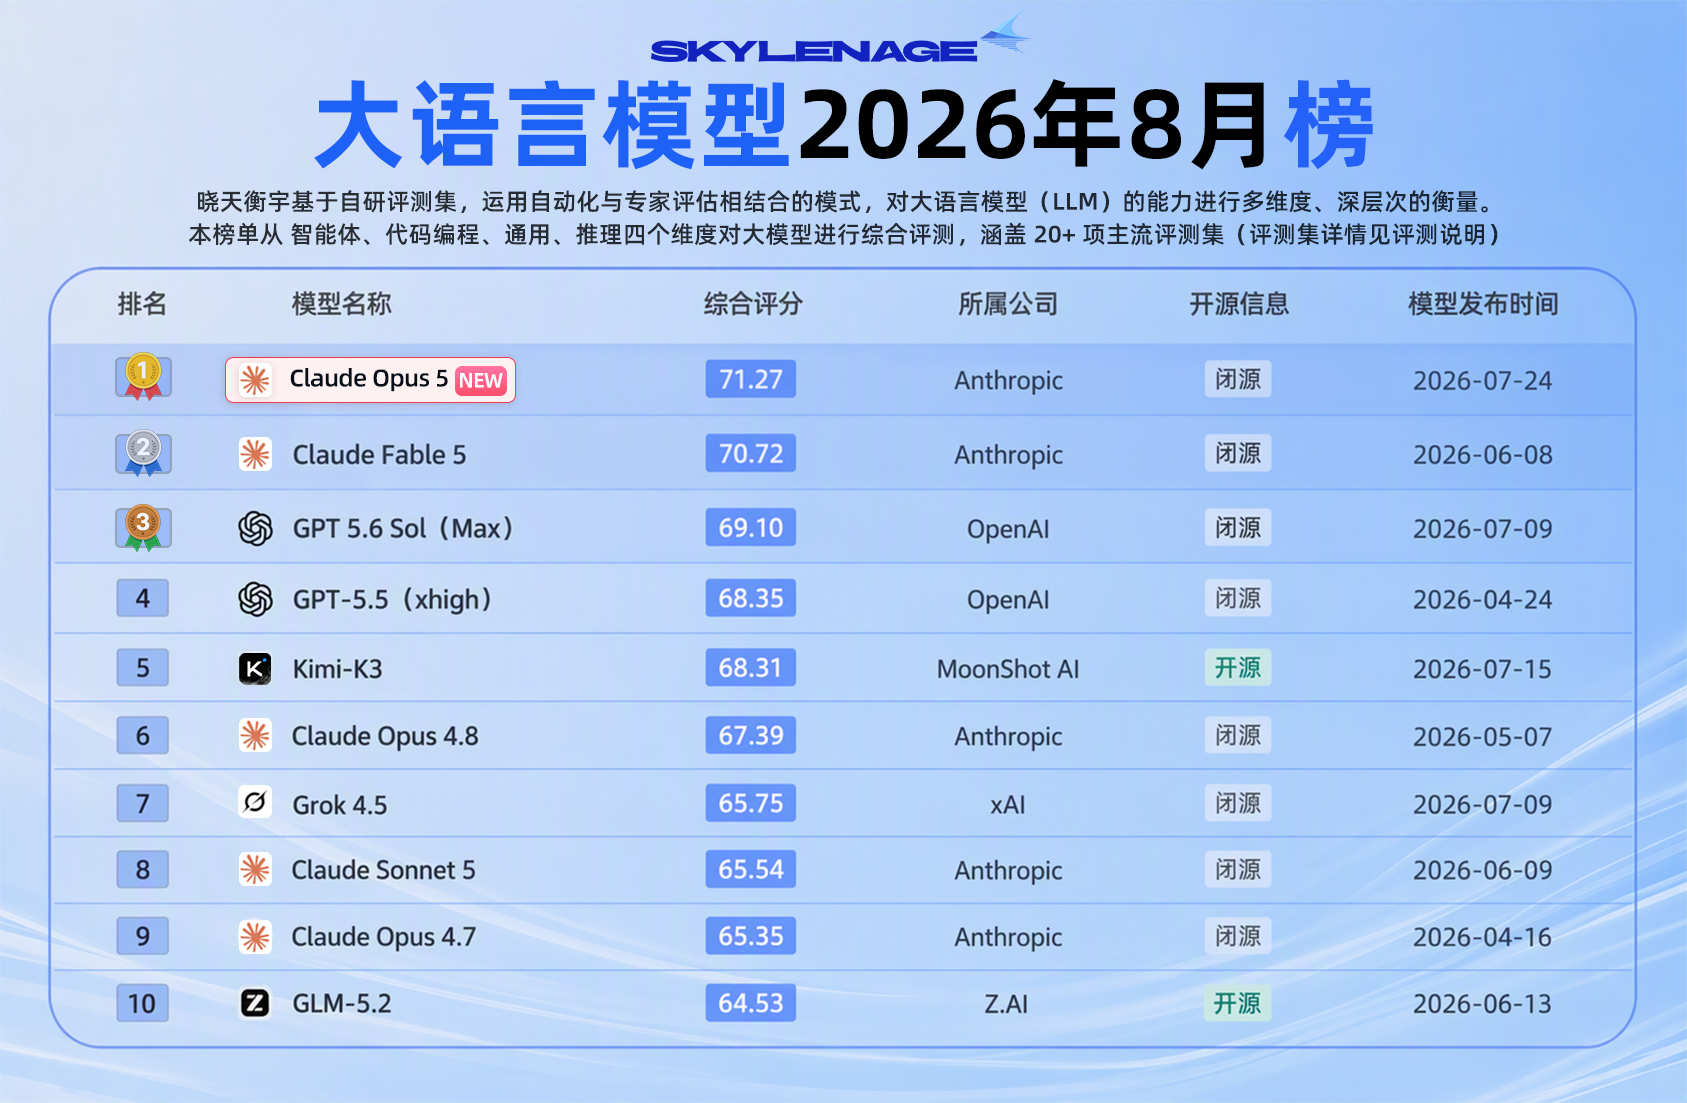Viewport: 1687px width, 1103px height.
Task: Click the release date 2026-07-24
Action: (x=1483, y=381)
